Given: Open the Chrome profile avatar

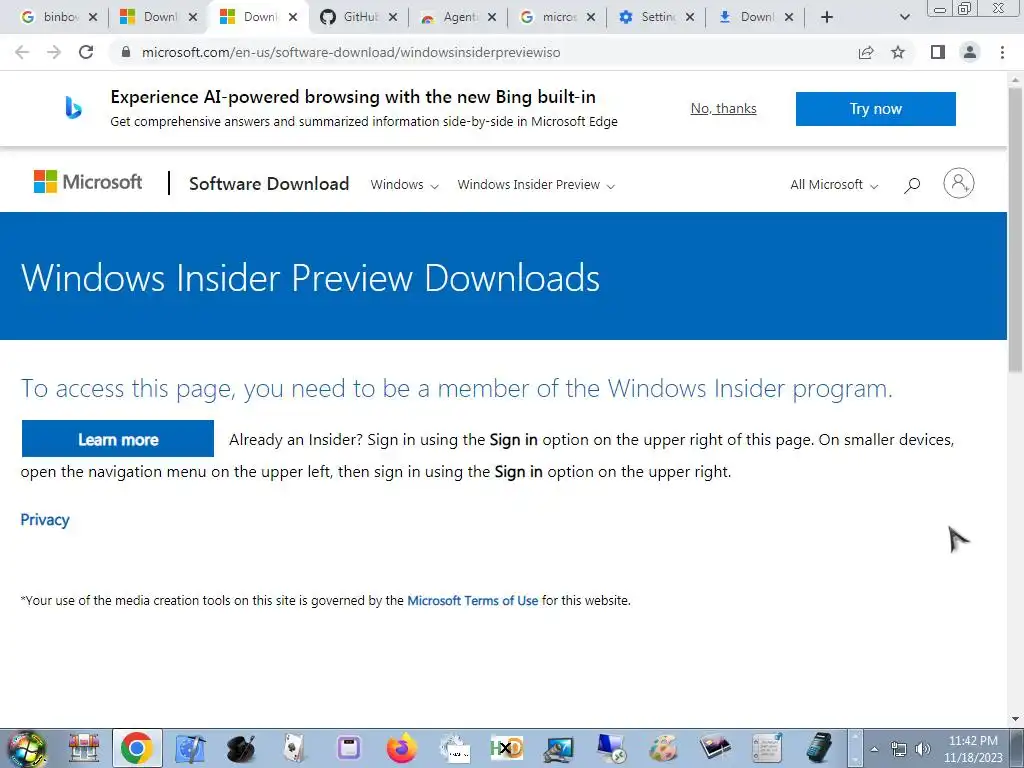Looking at the screenshot, I should (x=970, y=52).
